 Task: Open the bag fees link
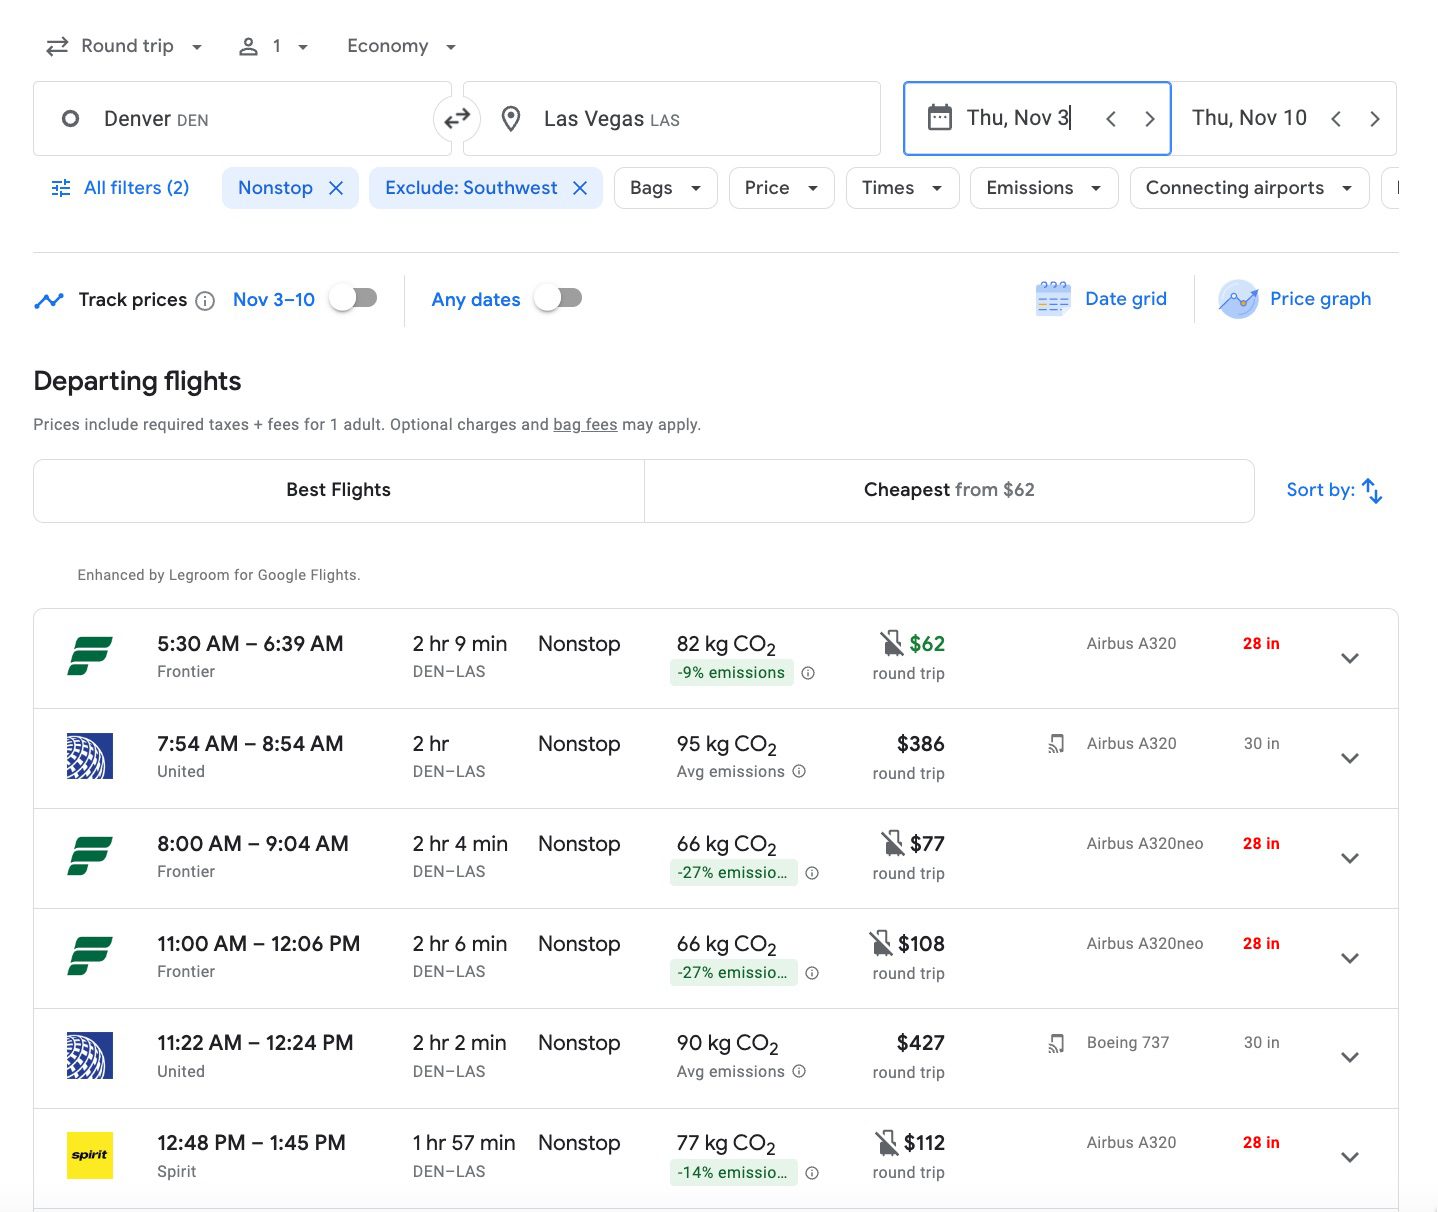pyautogui.click(x=585, y=425)
